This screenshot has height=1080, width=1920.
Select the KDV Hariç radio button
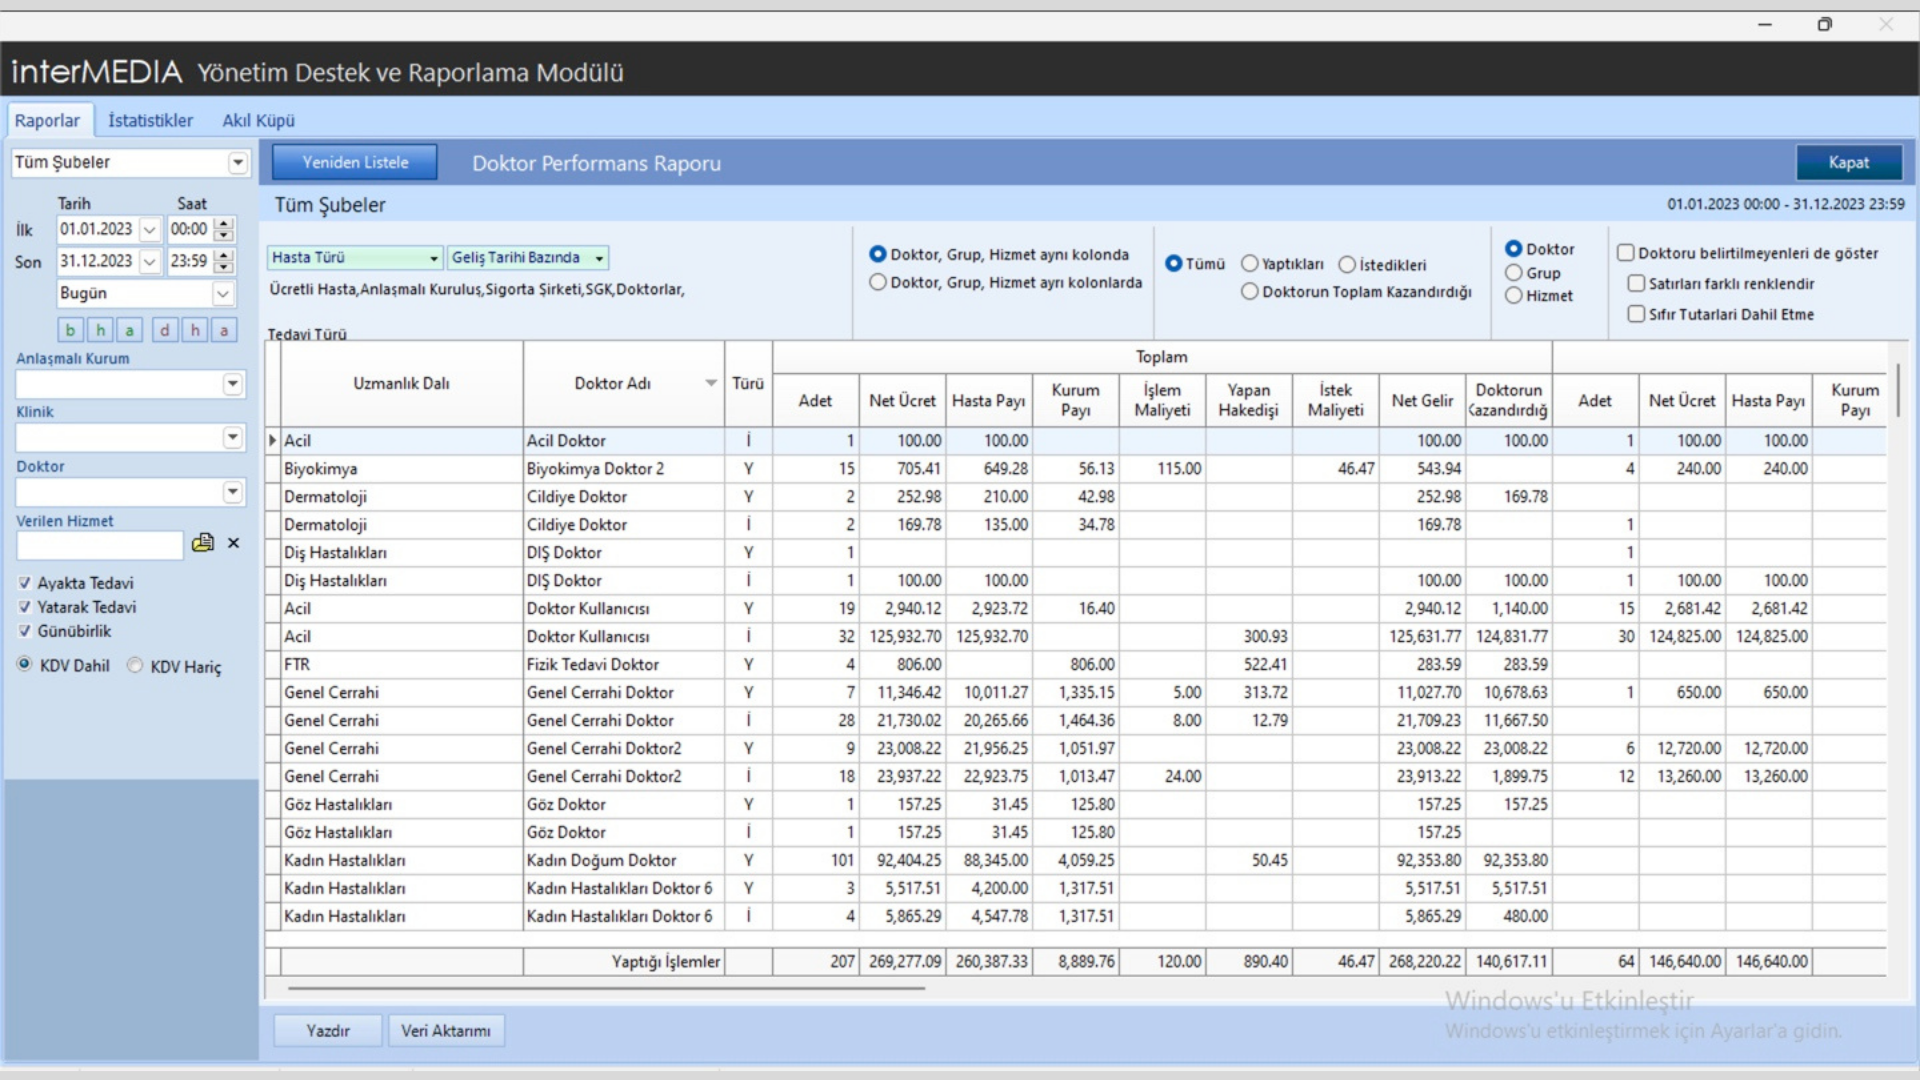coord(135,666)
